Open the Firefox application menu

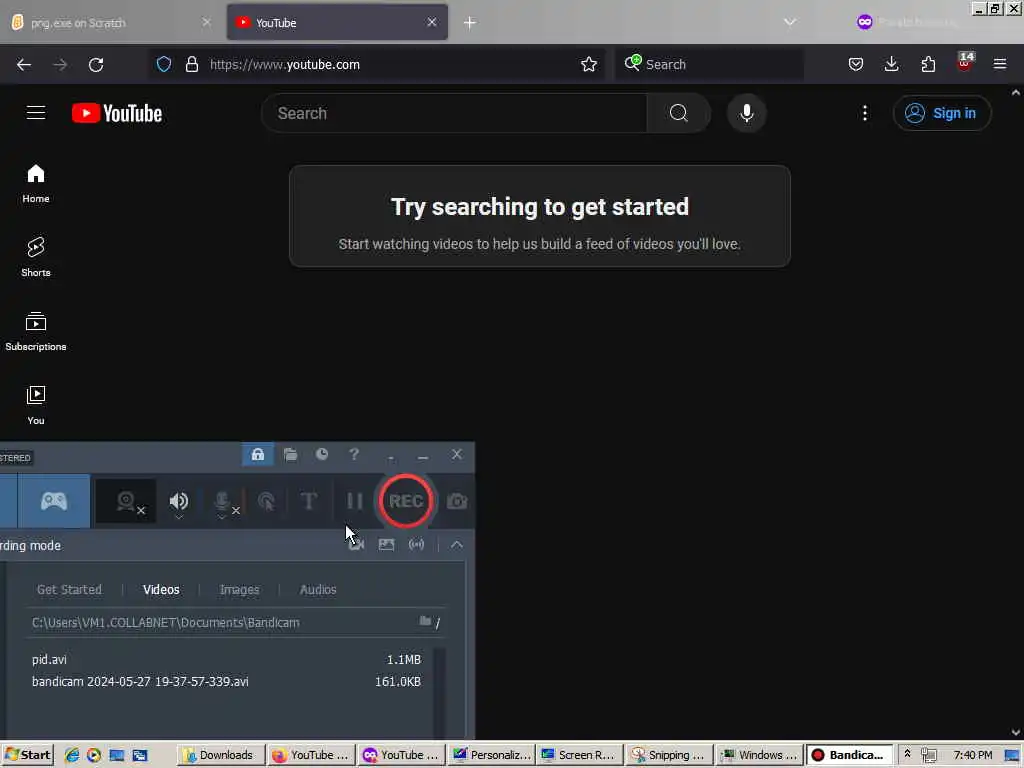1000,64
